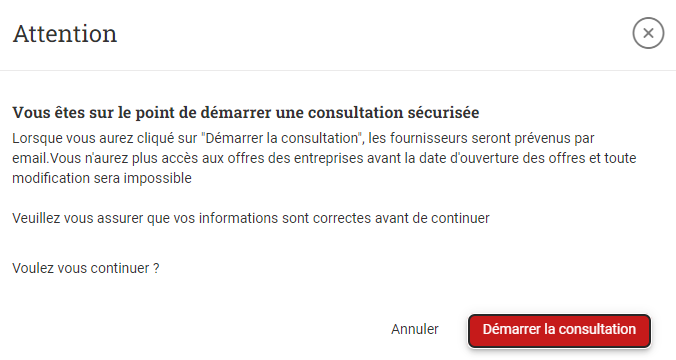This screenshot has width=676, height=360.
Task: Click the "Voulez vous continuer ?" question
Action: click(x=86, y=268)
